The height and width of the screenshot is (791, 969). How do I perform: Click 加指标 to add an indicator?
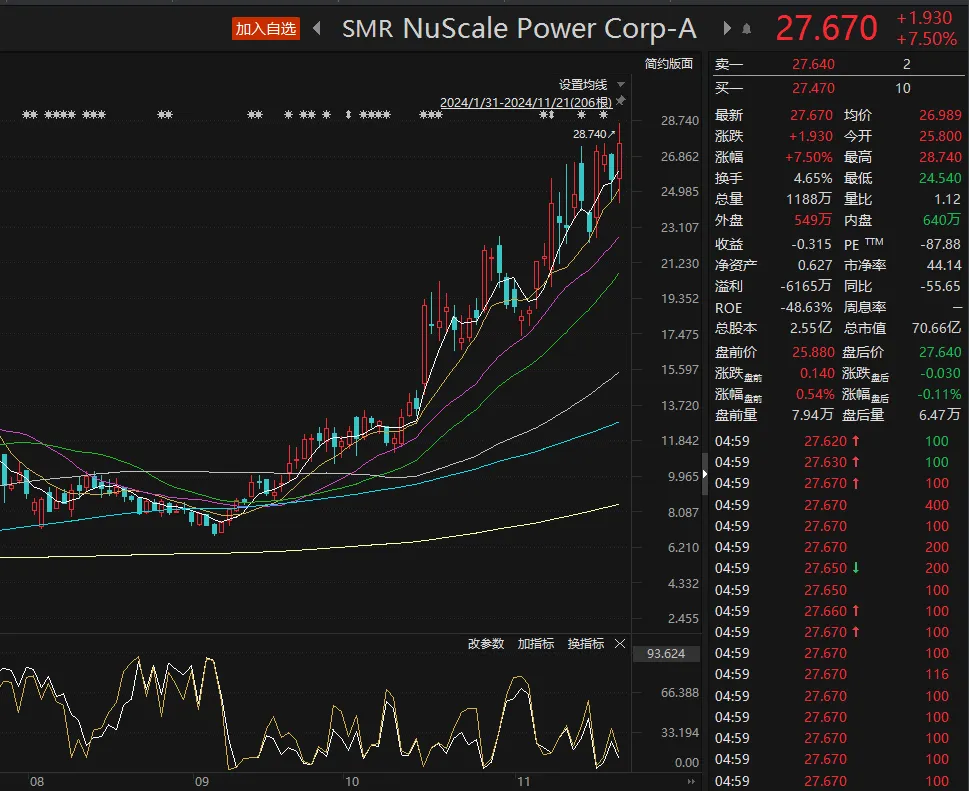click(x=535, y=644)
